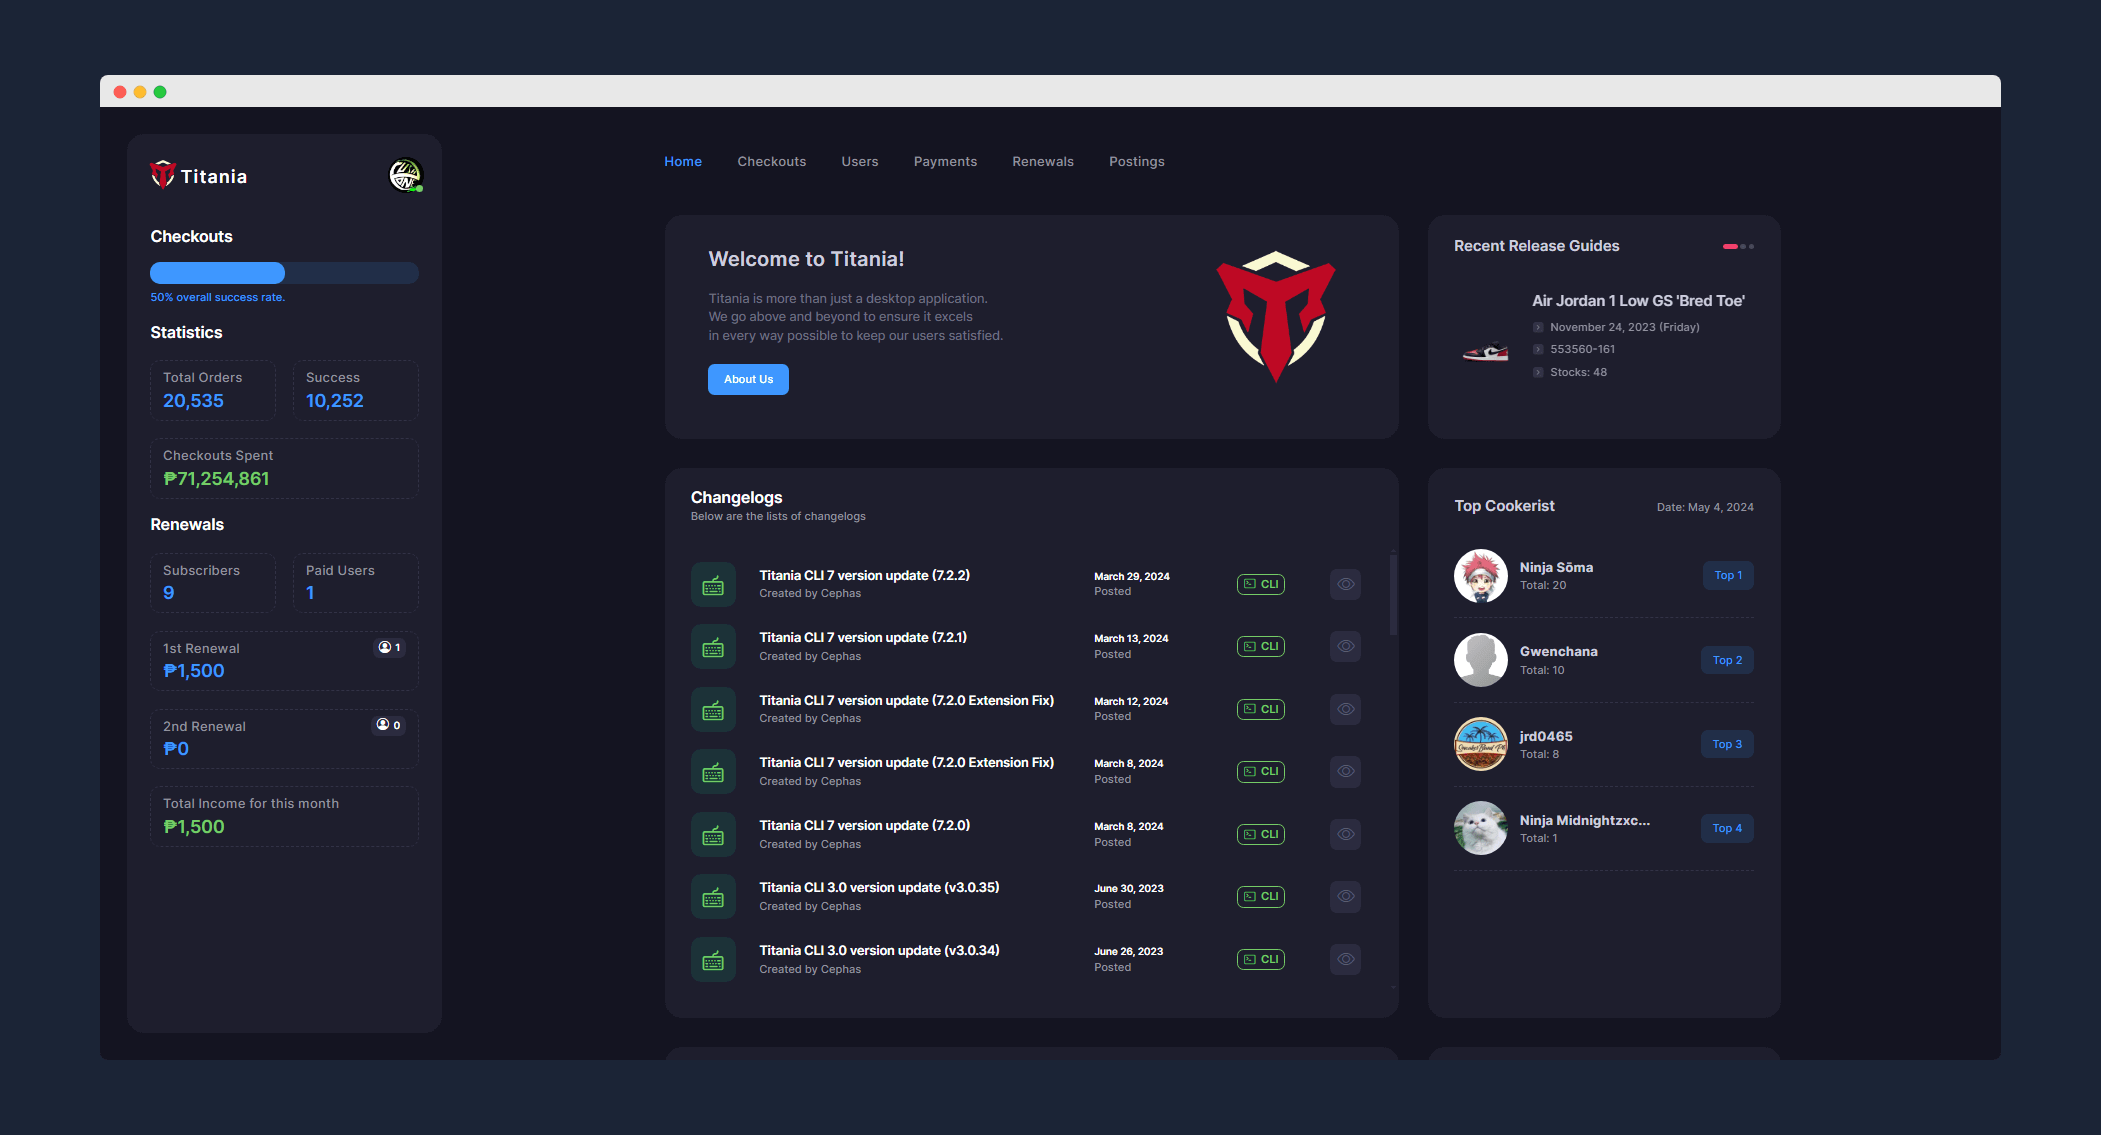The image size is (2101, 1135).
Task: Open the Postings tab
Action: click(1136, 161)
